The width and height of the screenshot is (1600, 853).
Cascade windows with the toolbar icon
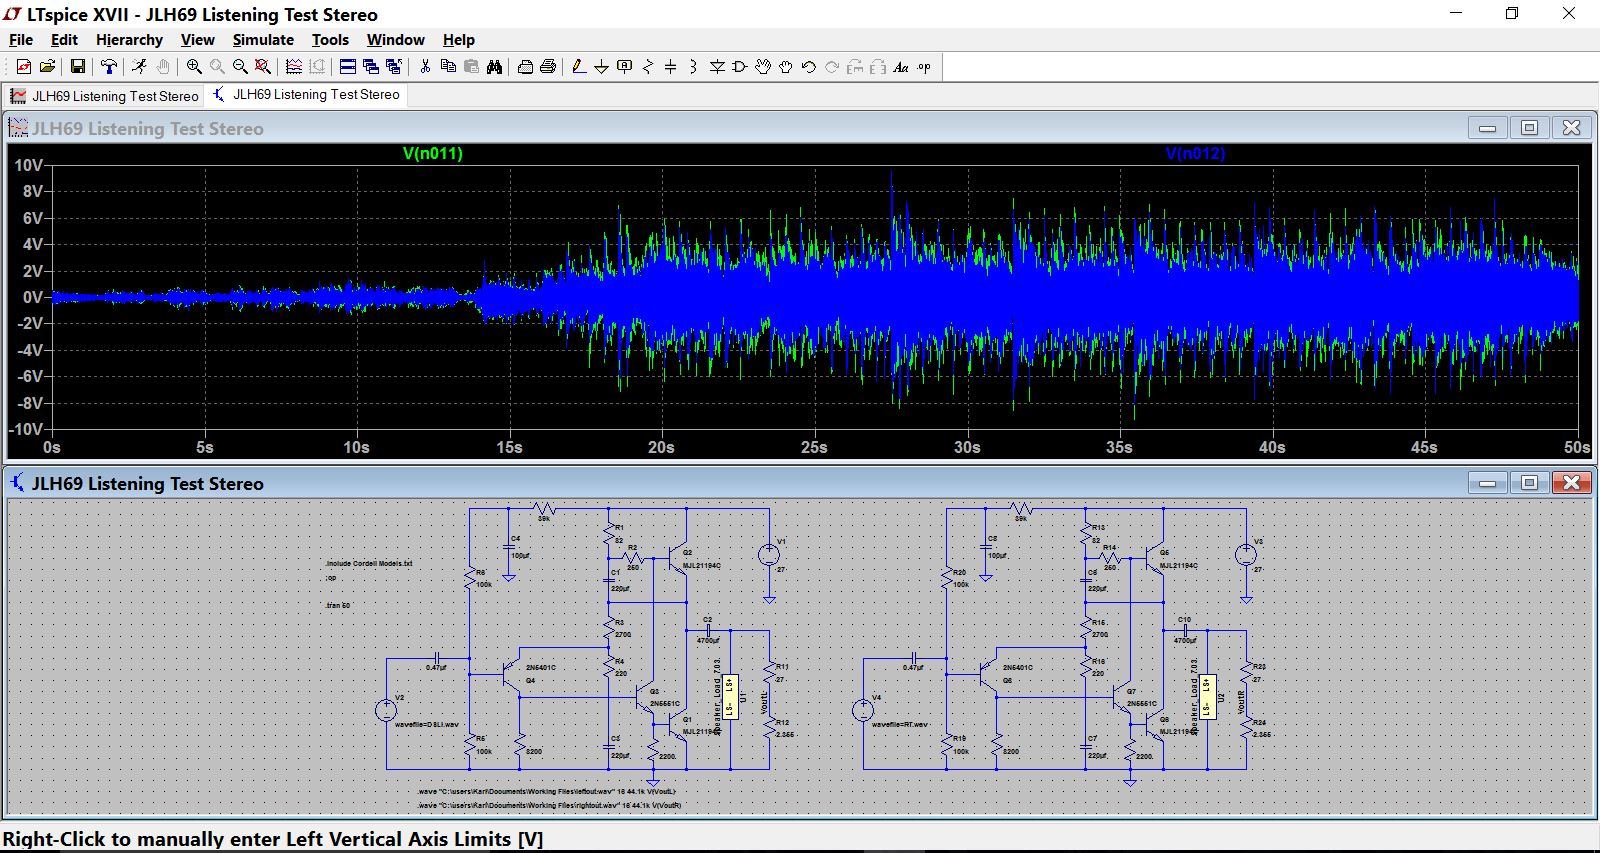370,67
